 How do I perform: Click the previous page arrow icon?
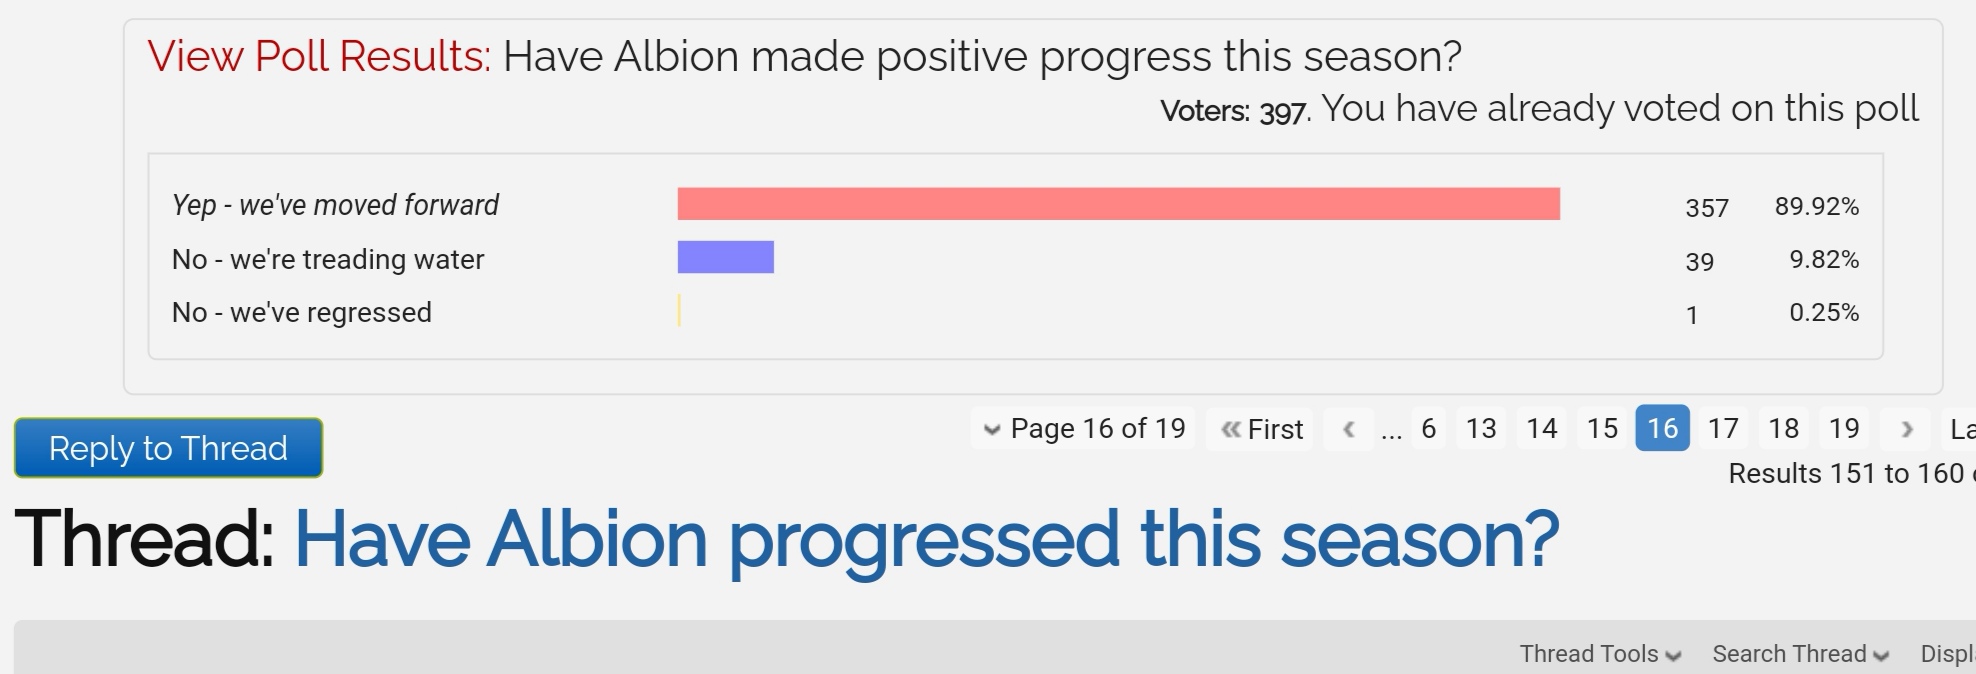[1349, 429]
